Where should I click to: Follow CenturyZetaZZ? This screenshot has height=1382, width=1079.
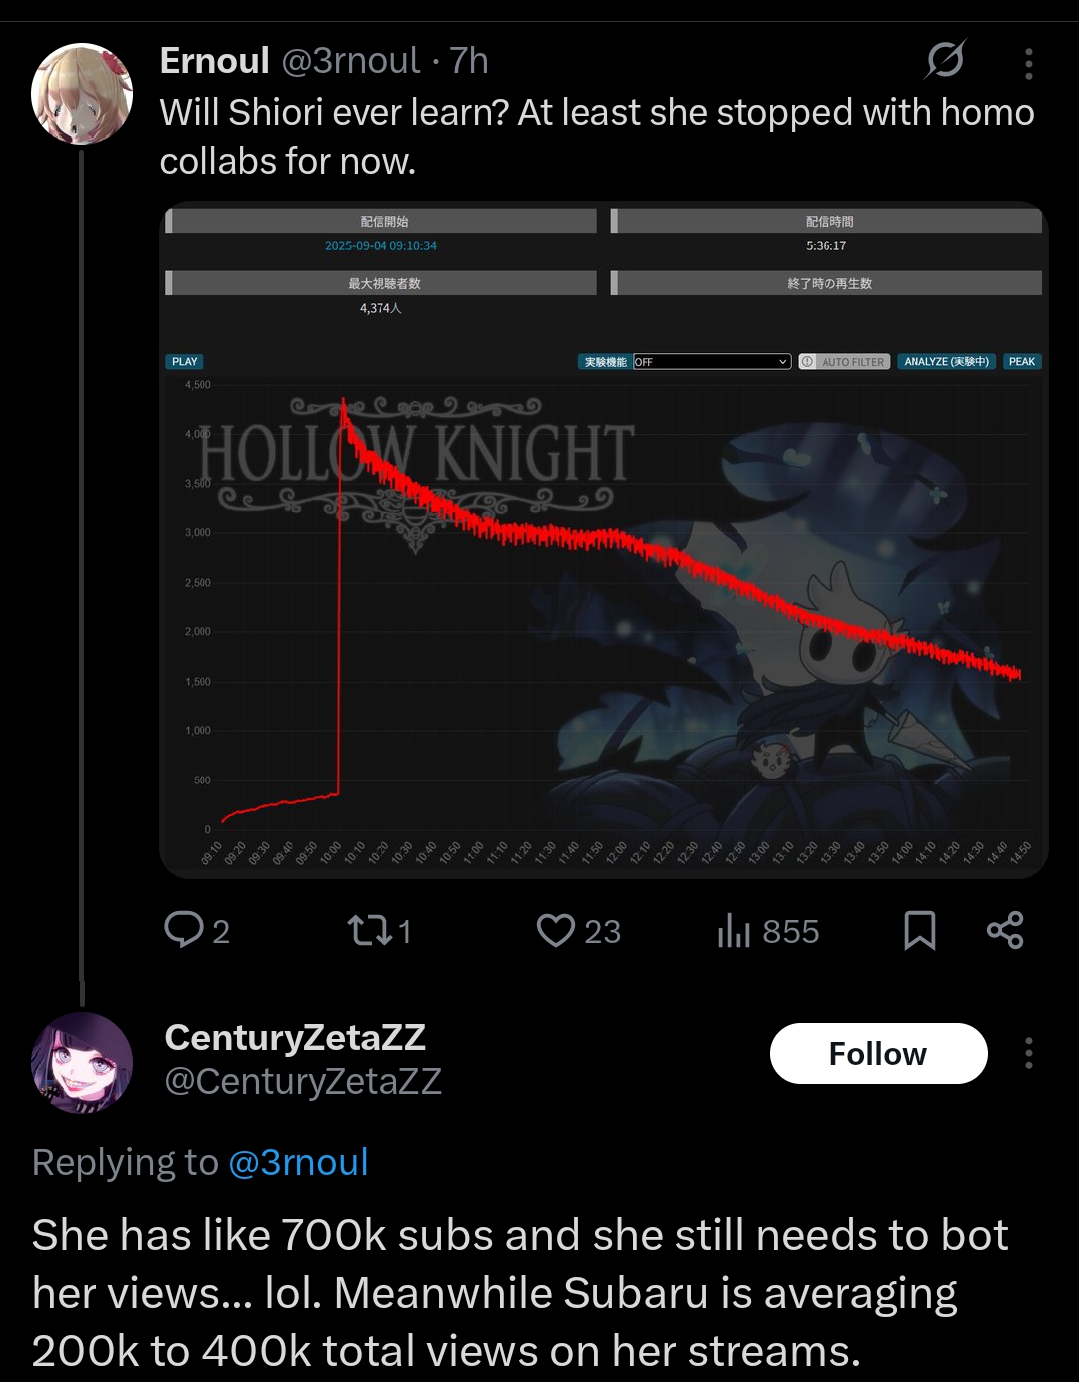878,1053
